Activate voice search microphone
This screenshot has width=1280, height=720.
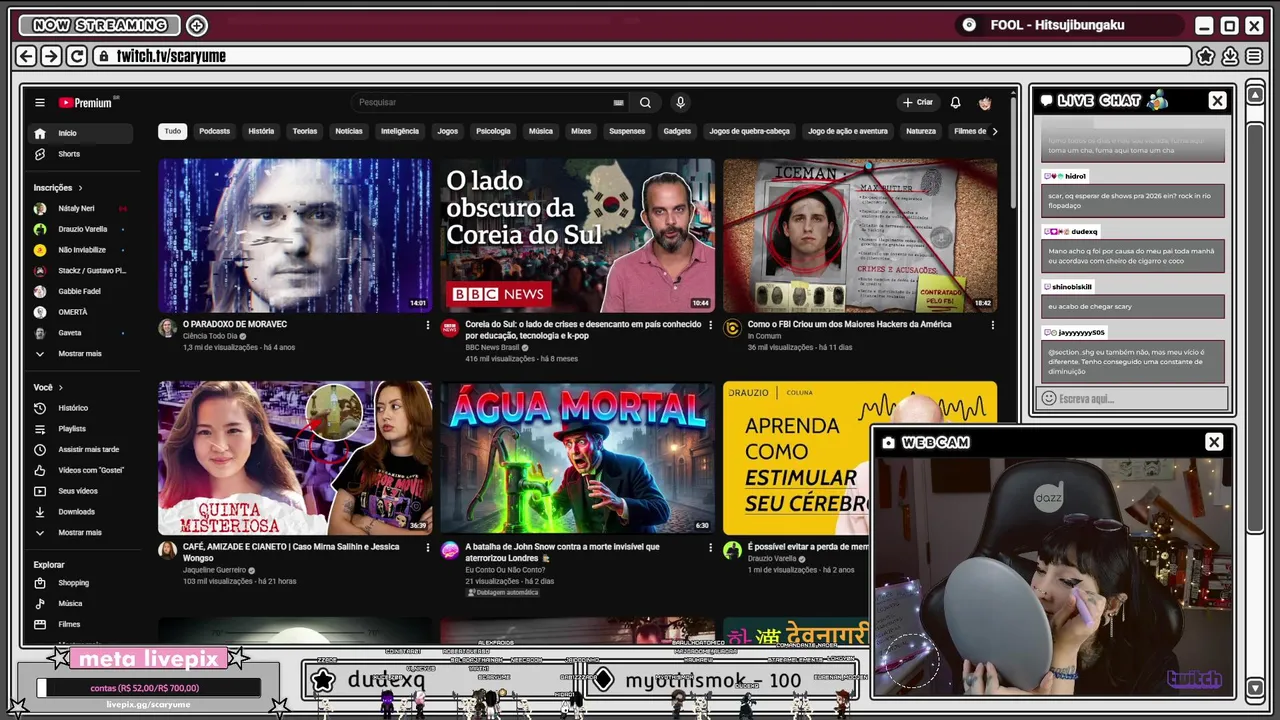pyautogui.click(x=680, y=102)
